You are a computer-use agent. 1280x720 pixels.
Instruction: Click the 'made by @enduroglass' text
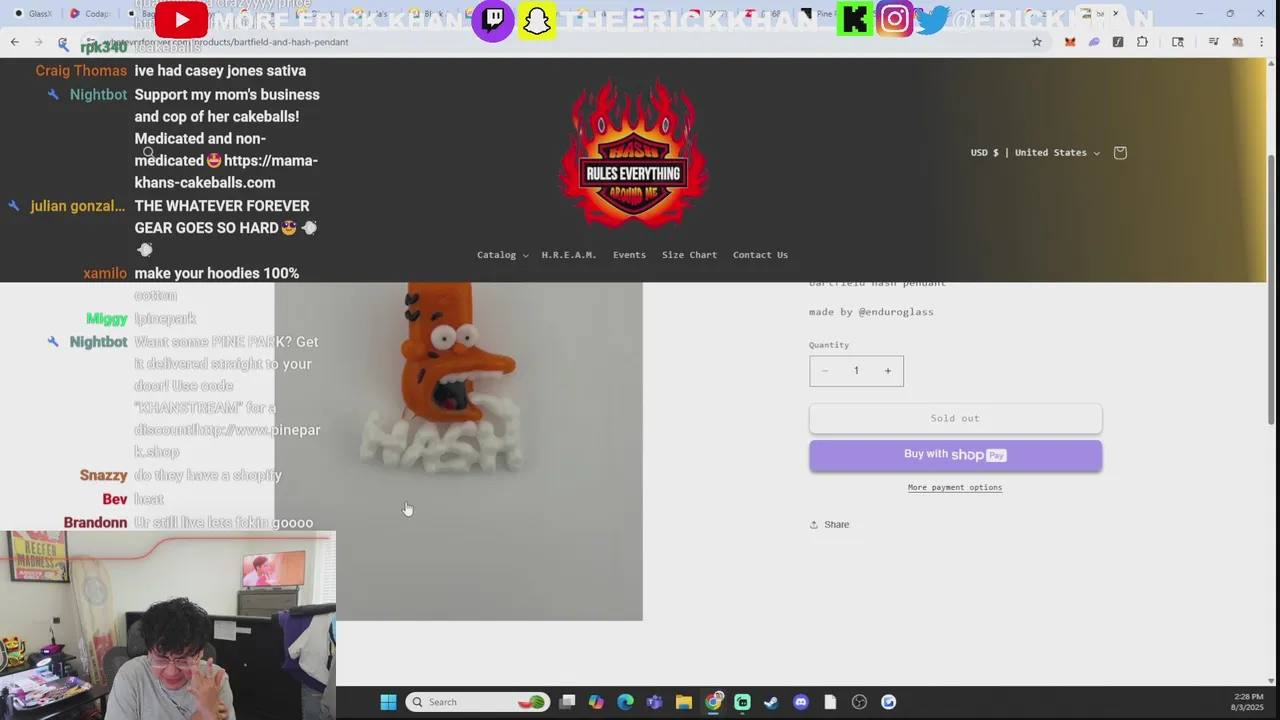tap(871, 312)
